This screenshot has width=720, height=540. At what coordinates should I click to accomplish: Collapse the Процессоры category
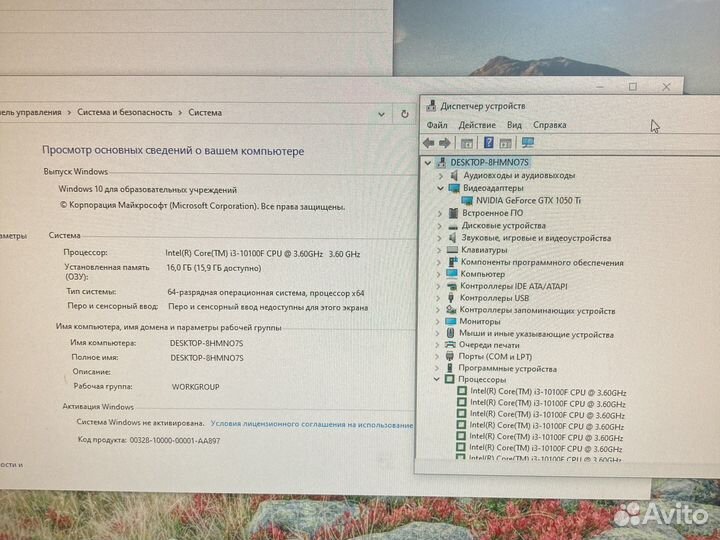pos(438,380)
